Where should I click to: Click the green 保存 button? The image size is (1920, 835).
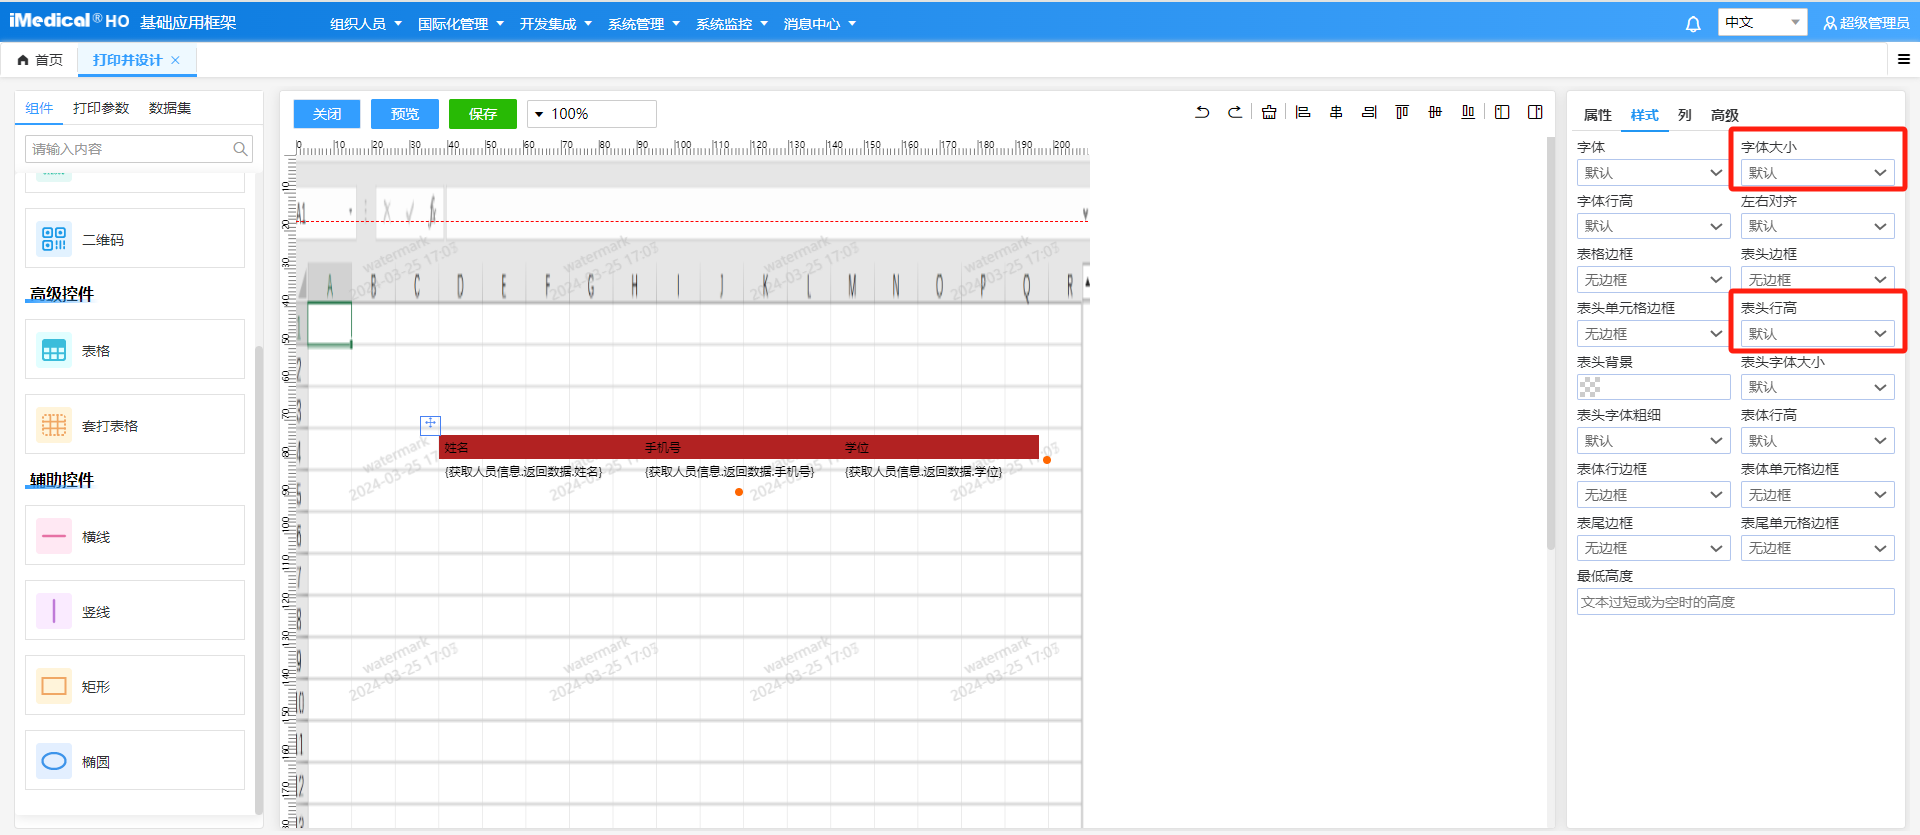pyautogui.click(x=482, y=114)
